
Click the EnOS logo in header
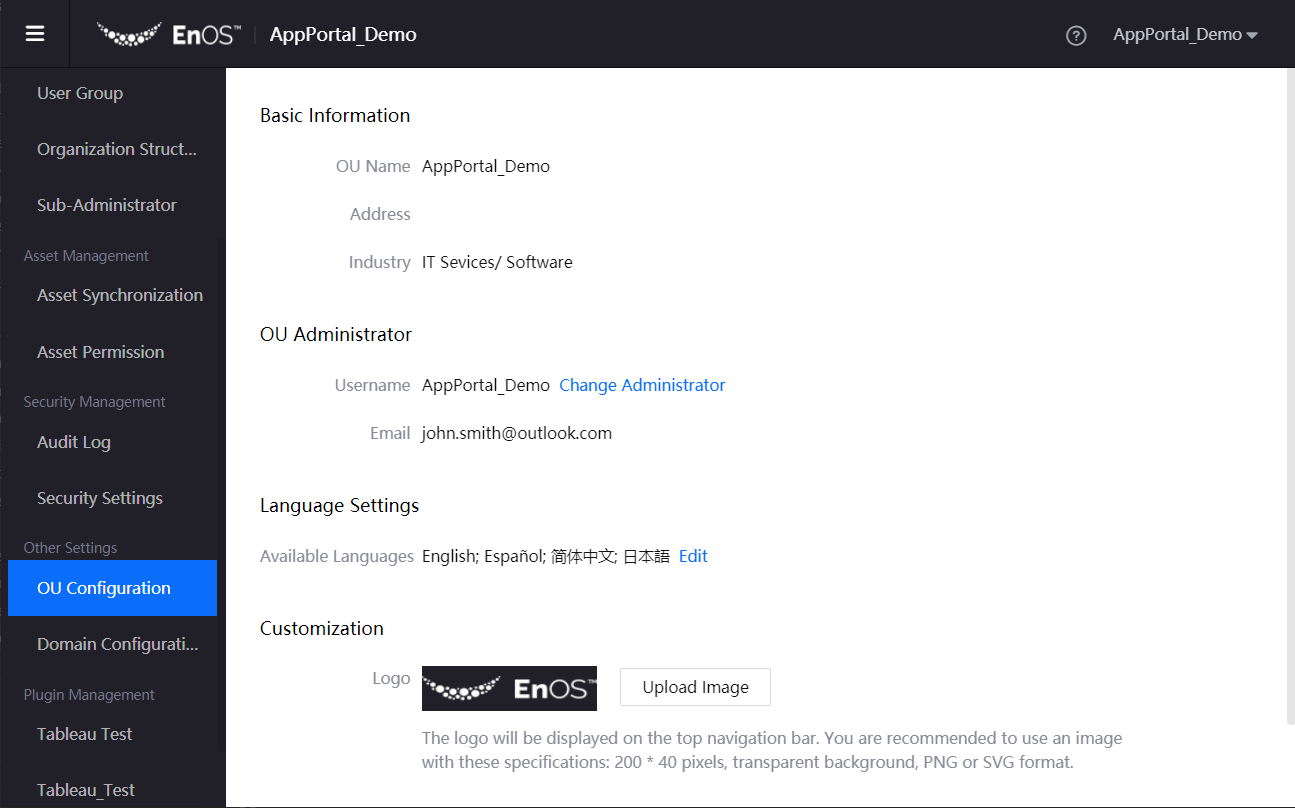169,34
